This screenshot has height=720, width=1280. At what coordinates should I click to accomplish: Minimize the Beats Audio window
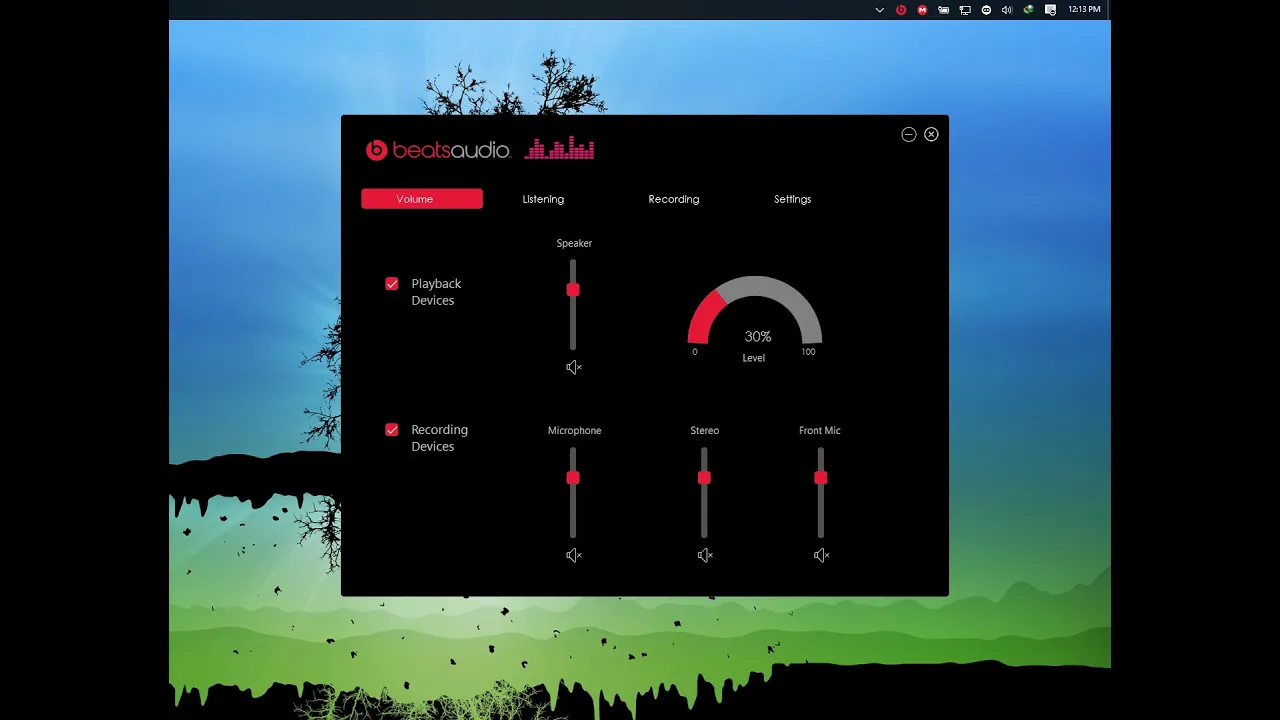pyautogui.click(x=908, y=134)
